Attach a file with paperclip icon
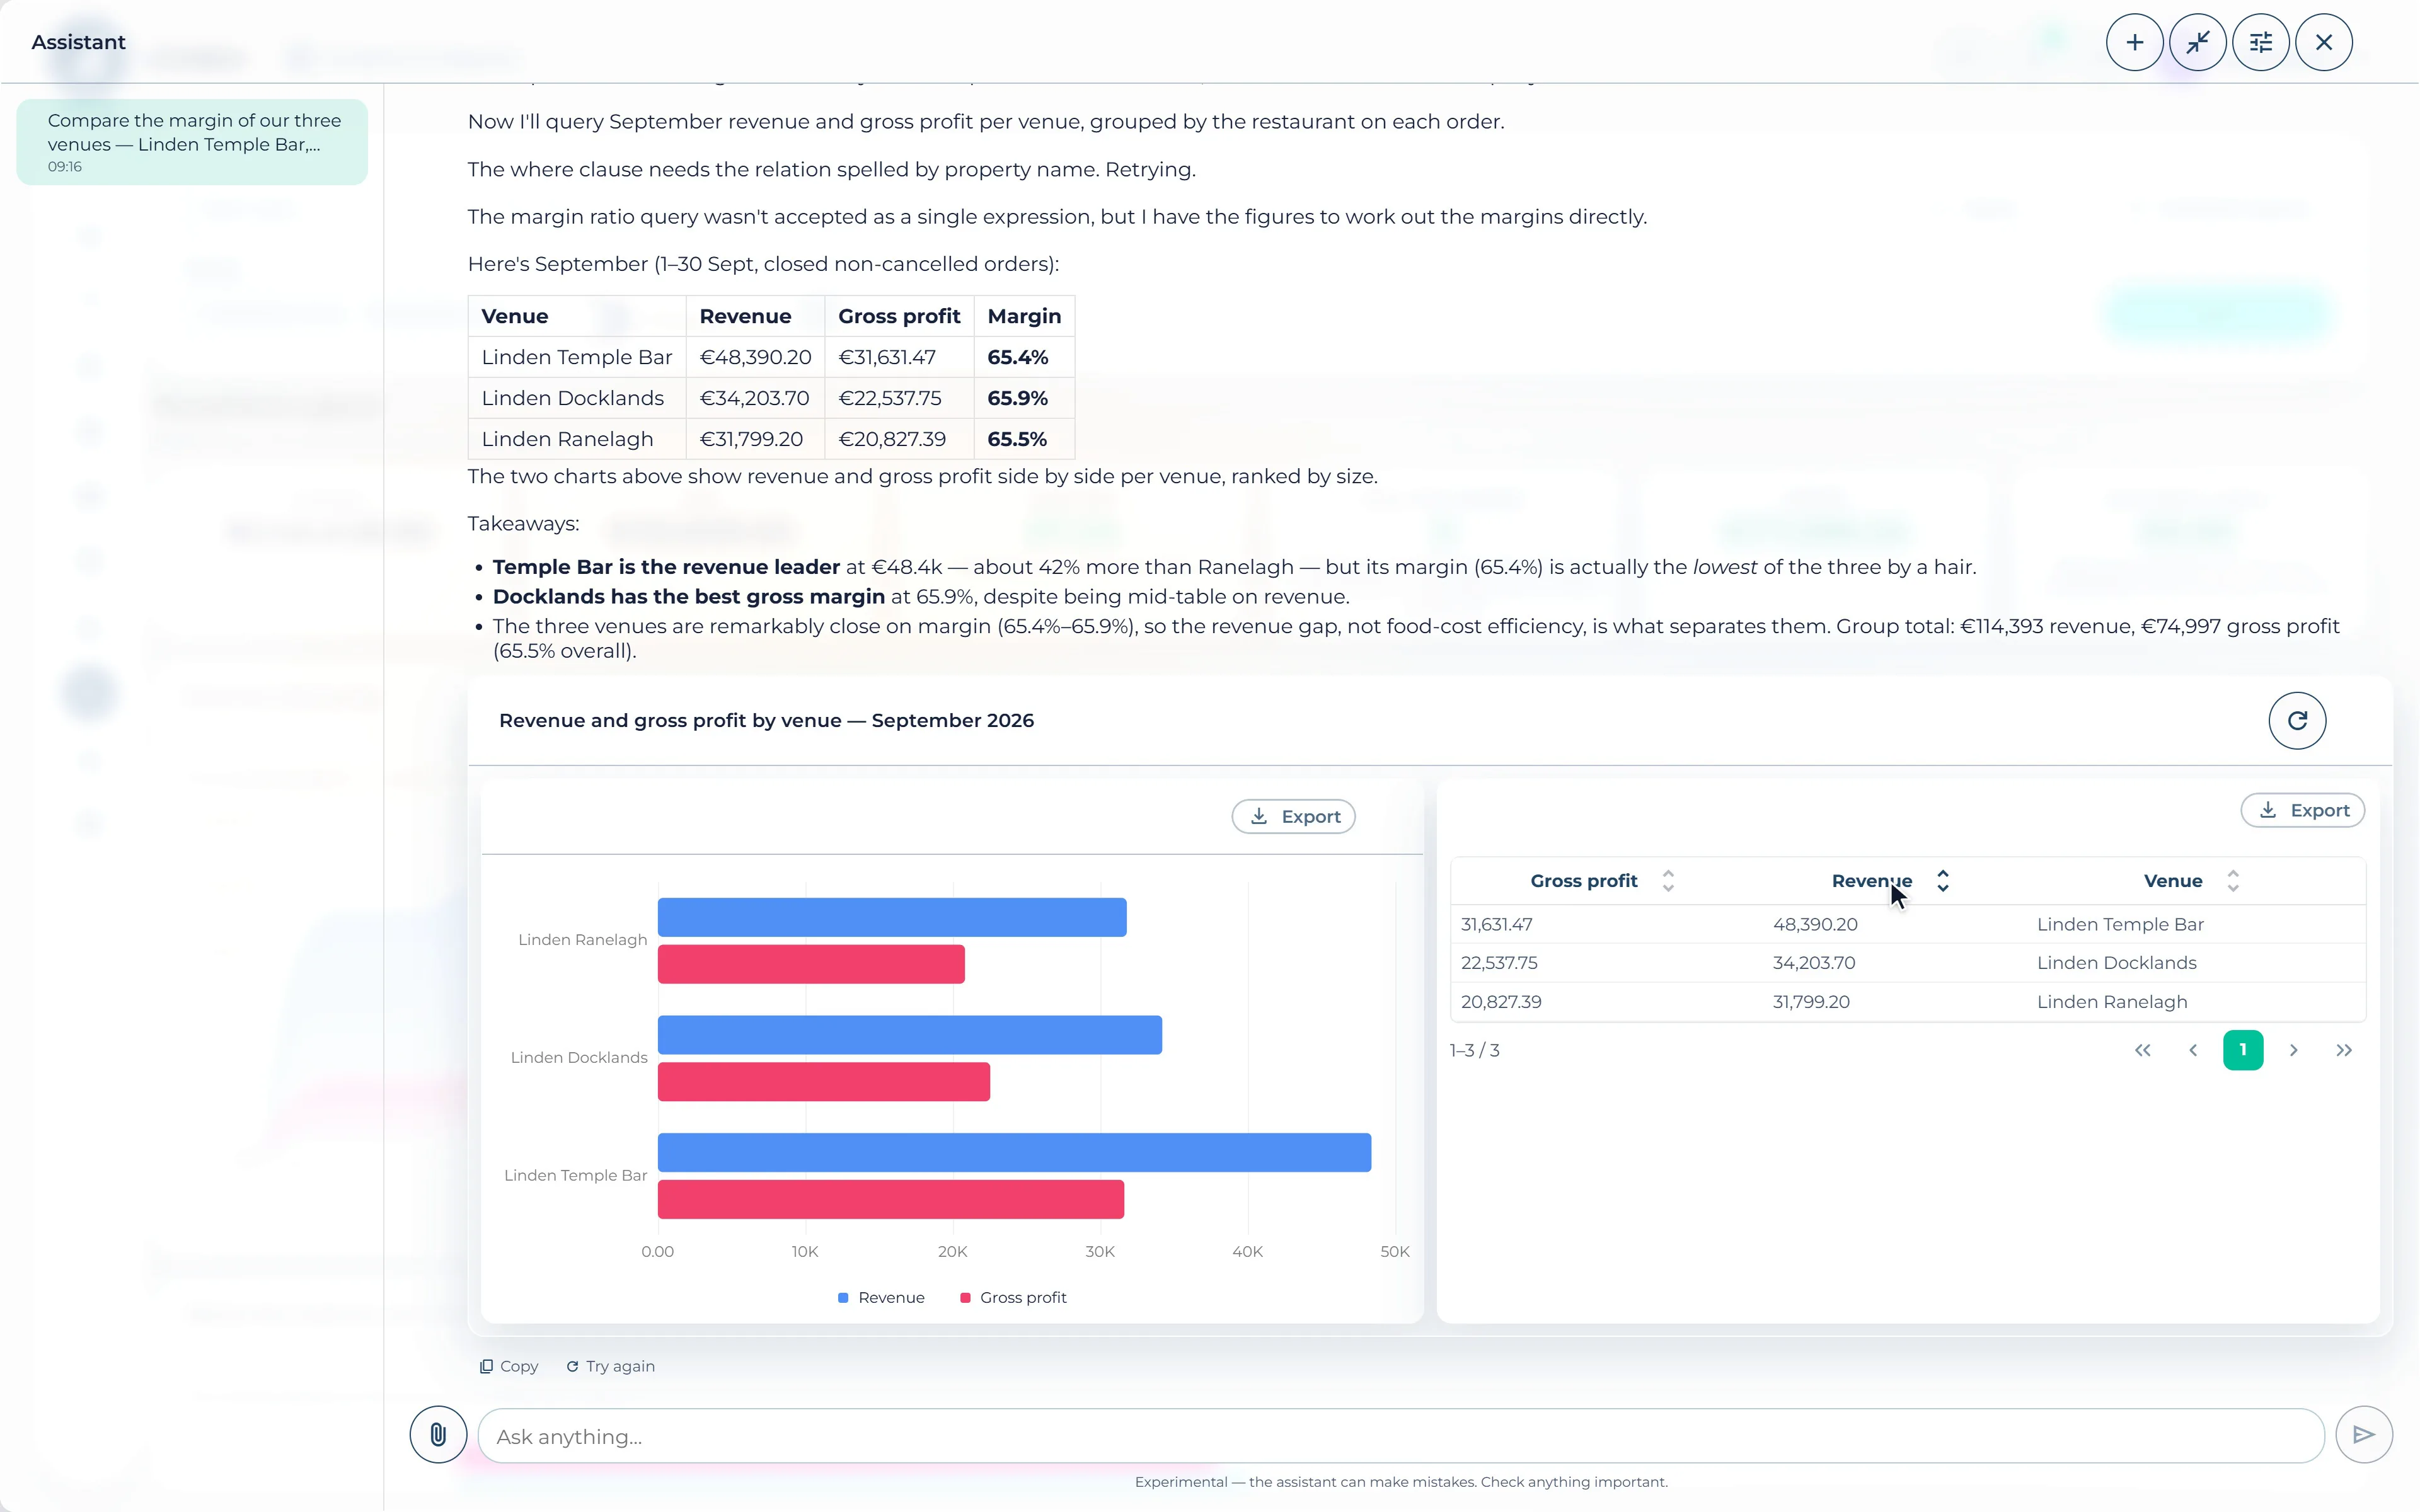Viewport: 2420px width, 1512px height. coord(438,1435)
